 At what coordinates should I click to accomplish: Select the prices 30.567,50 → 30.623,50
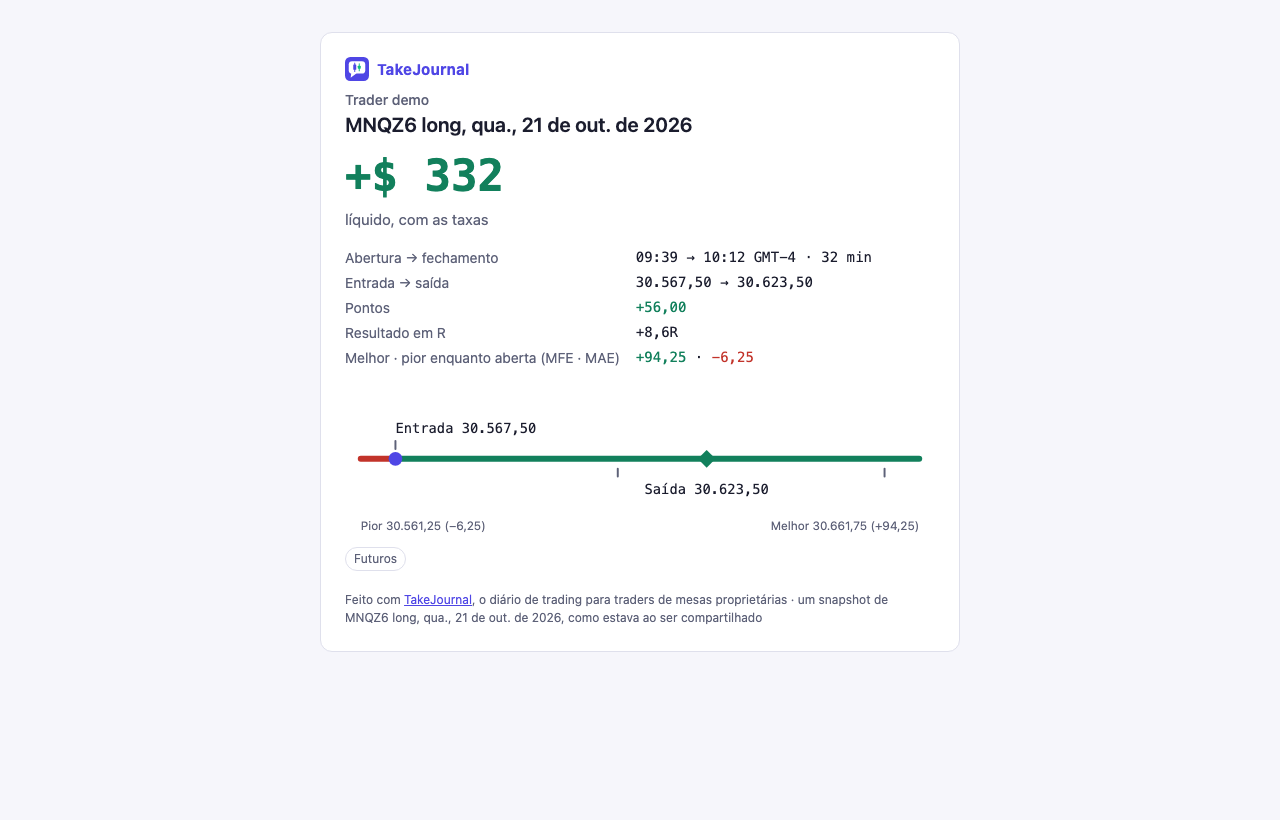point(724,282)
